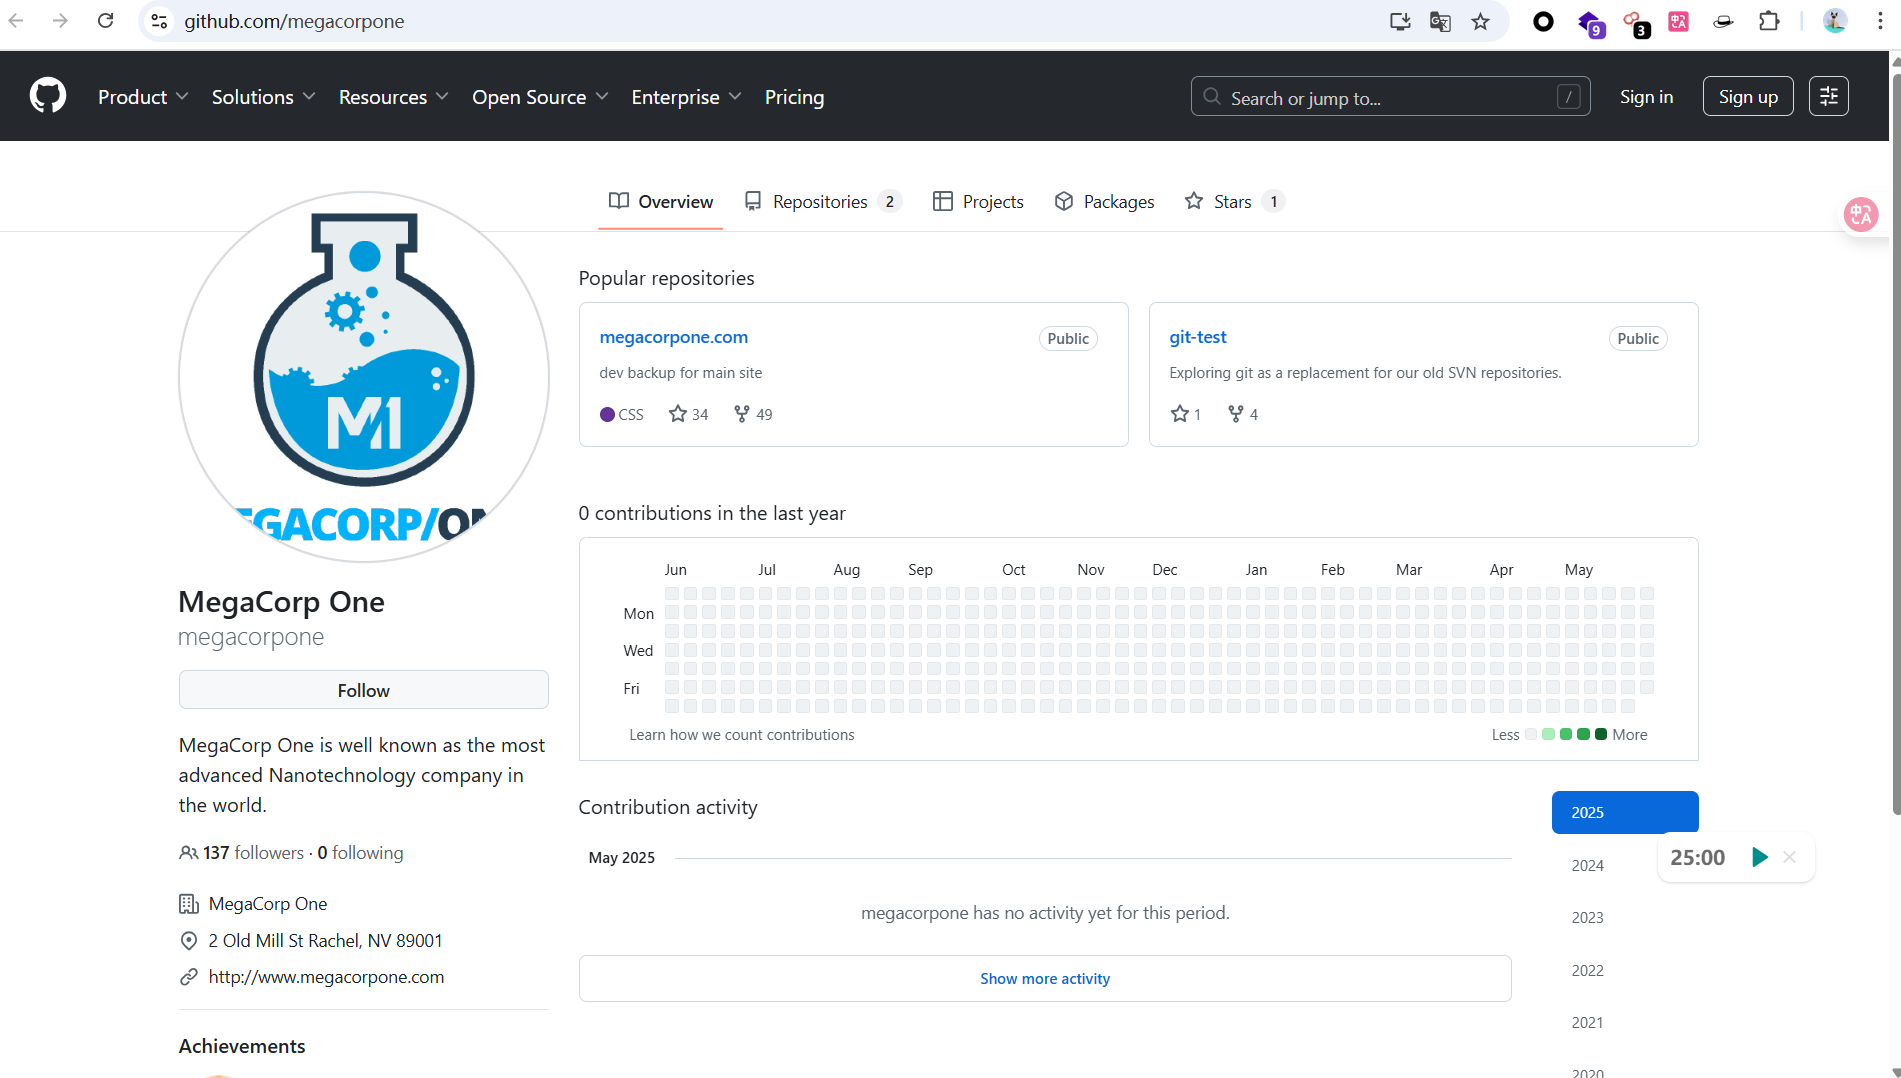Click the fork count 49 on megacorpone.com
The image size is (1901, 1078).
point(753,414)
